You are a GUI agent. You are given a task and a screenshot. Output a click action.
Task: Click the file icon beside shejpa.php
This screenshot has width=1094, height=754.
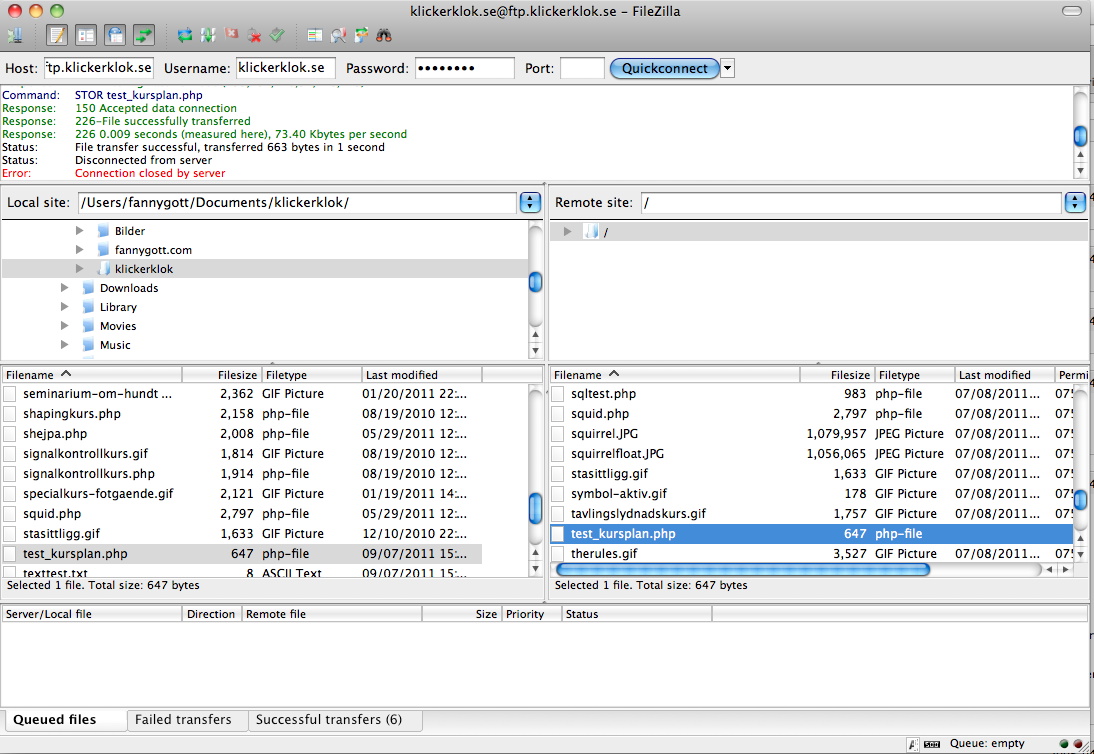pyautogui.click(x=10, y=434)
